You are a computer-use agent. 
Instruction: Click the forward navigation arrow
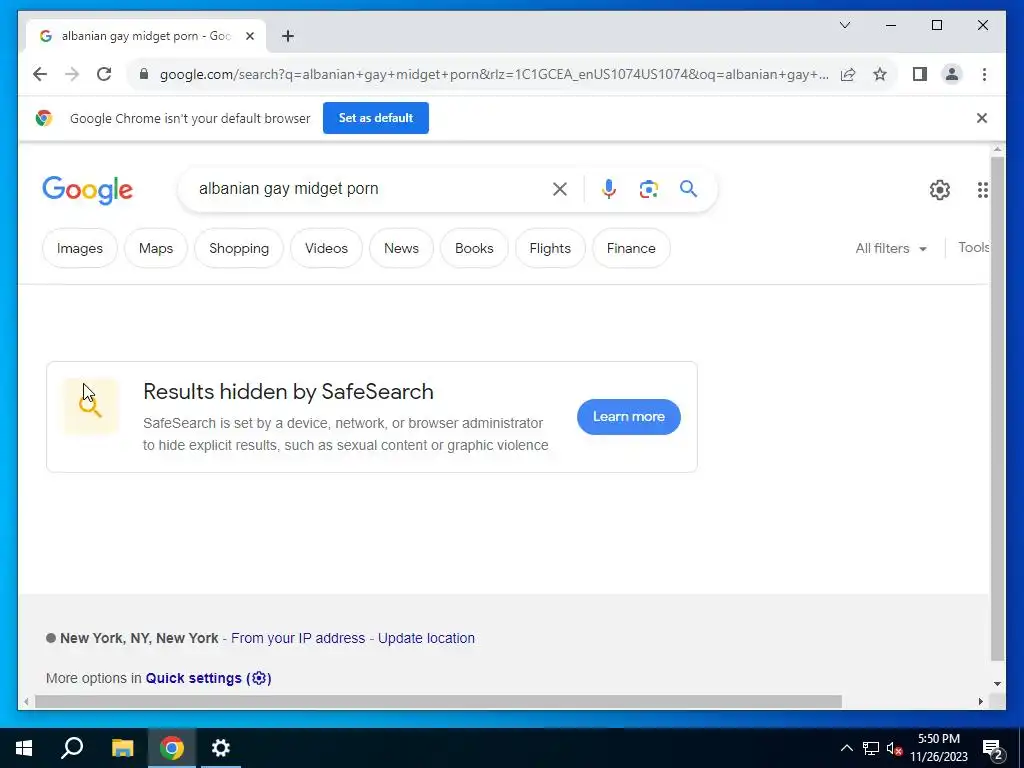[72, 74]
